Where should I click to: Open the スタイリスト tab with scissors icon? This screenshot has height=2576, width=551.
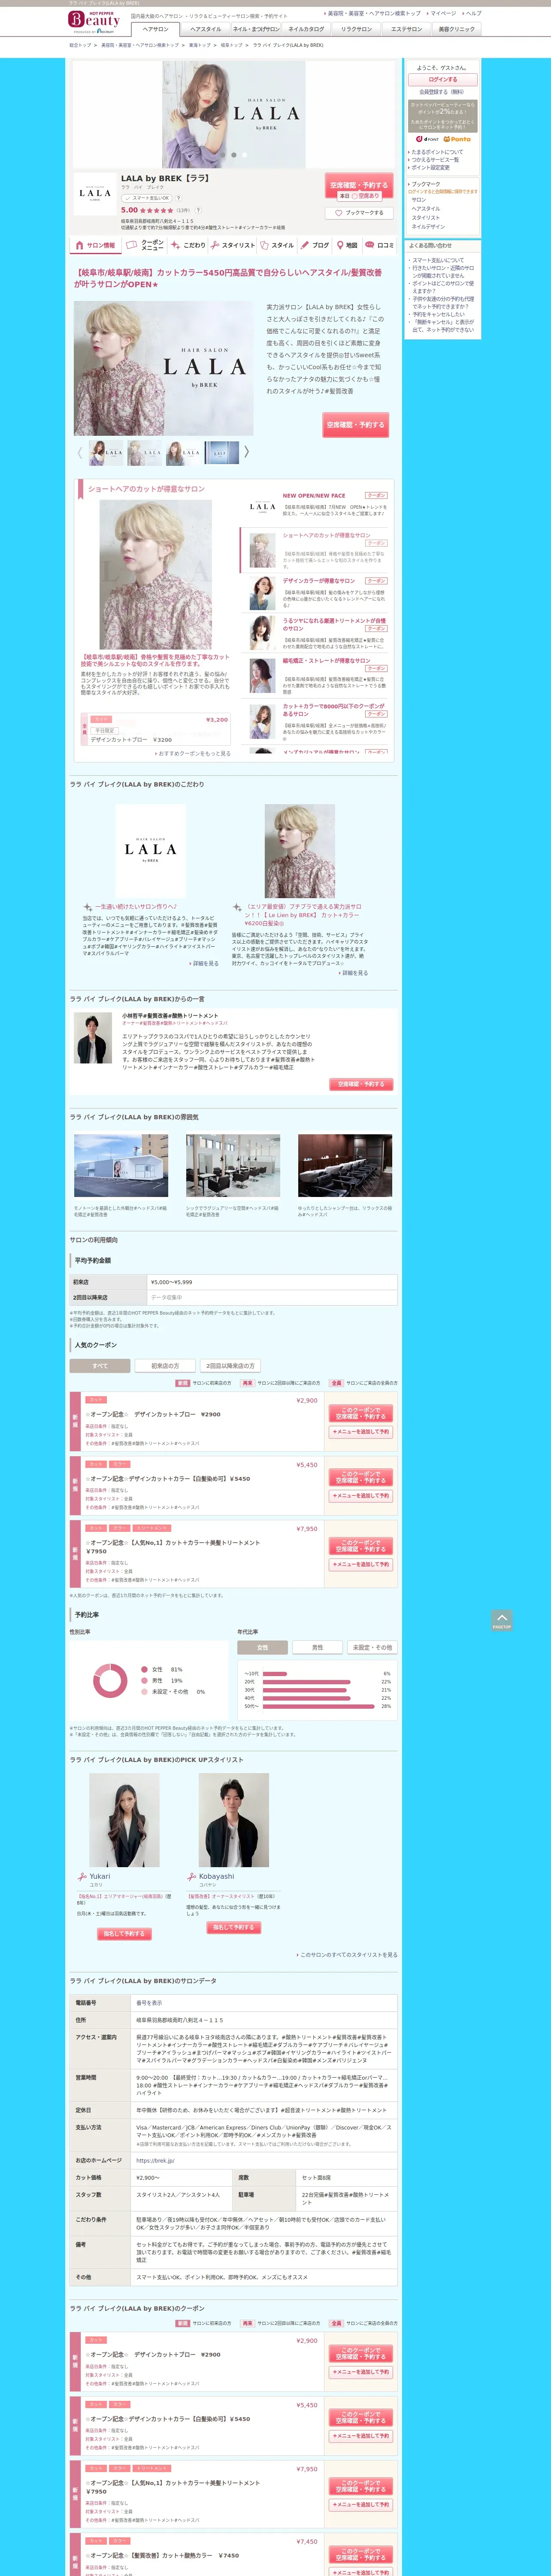pos(233,245)
